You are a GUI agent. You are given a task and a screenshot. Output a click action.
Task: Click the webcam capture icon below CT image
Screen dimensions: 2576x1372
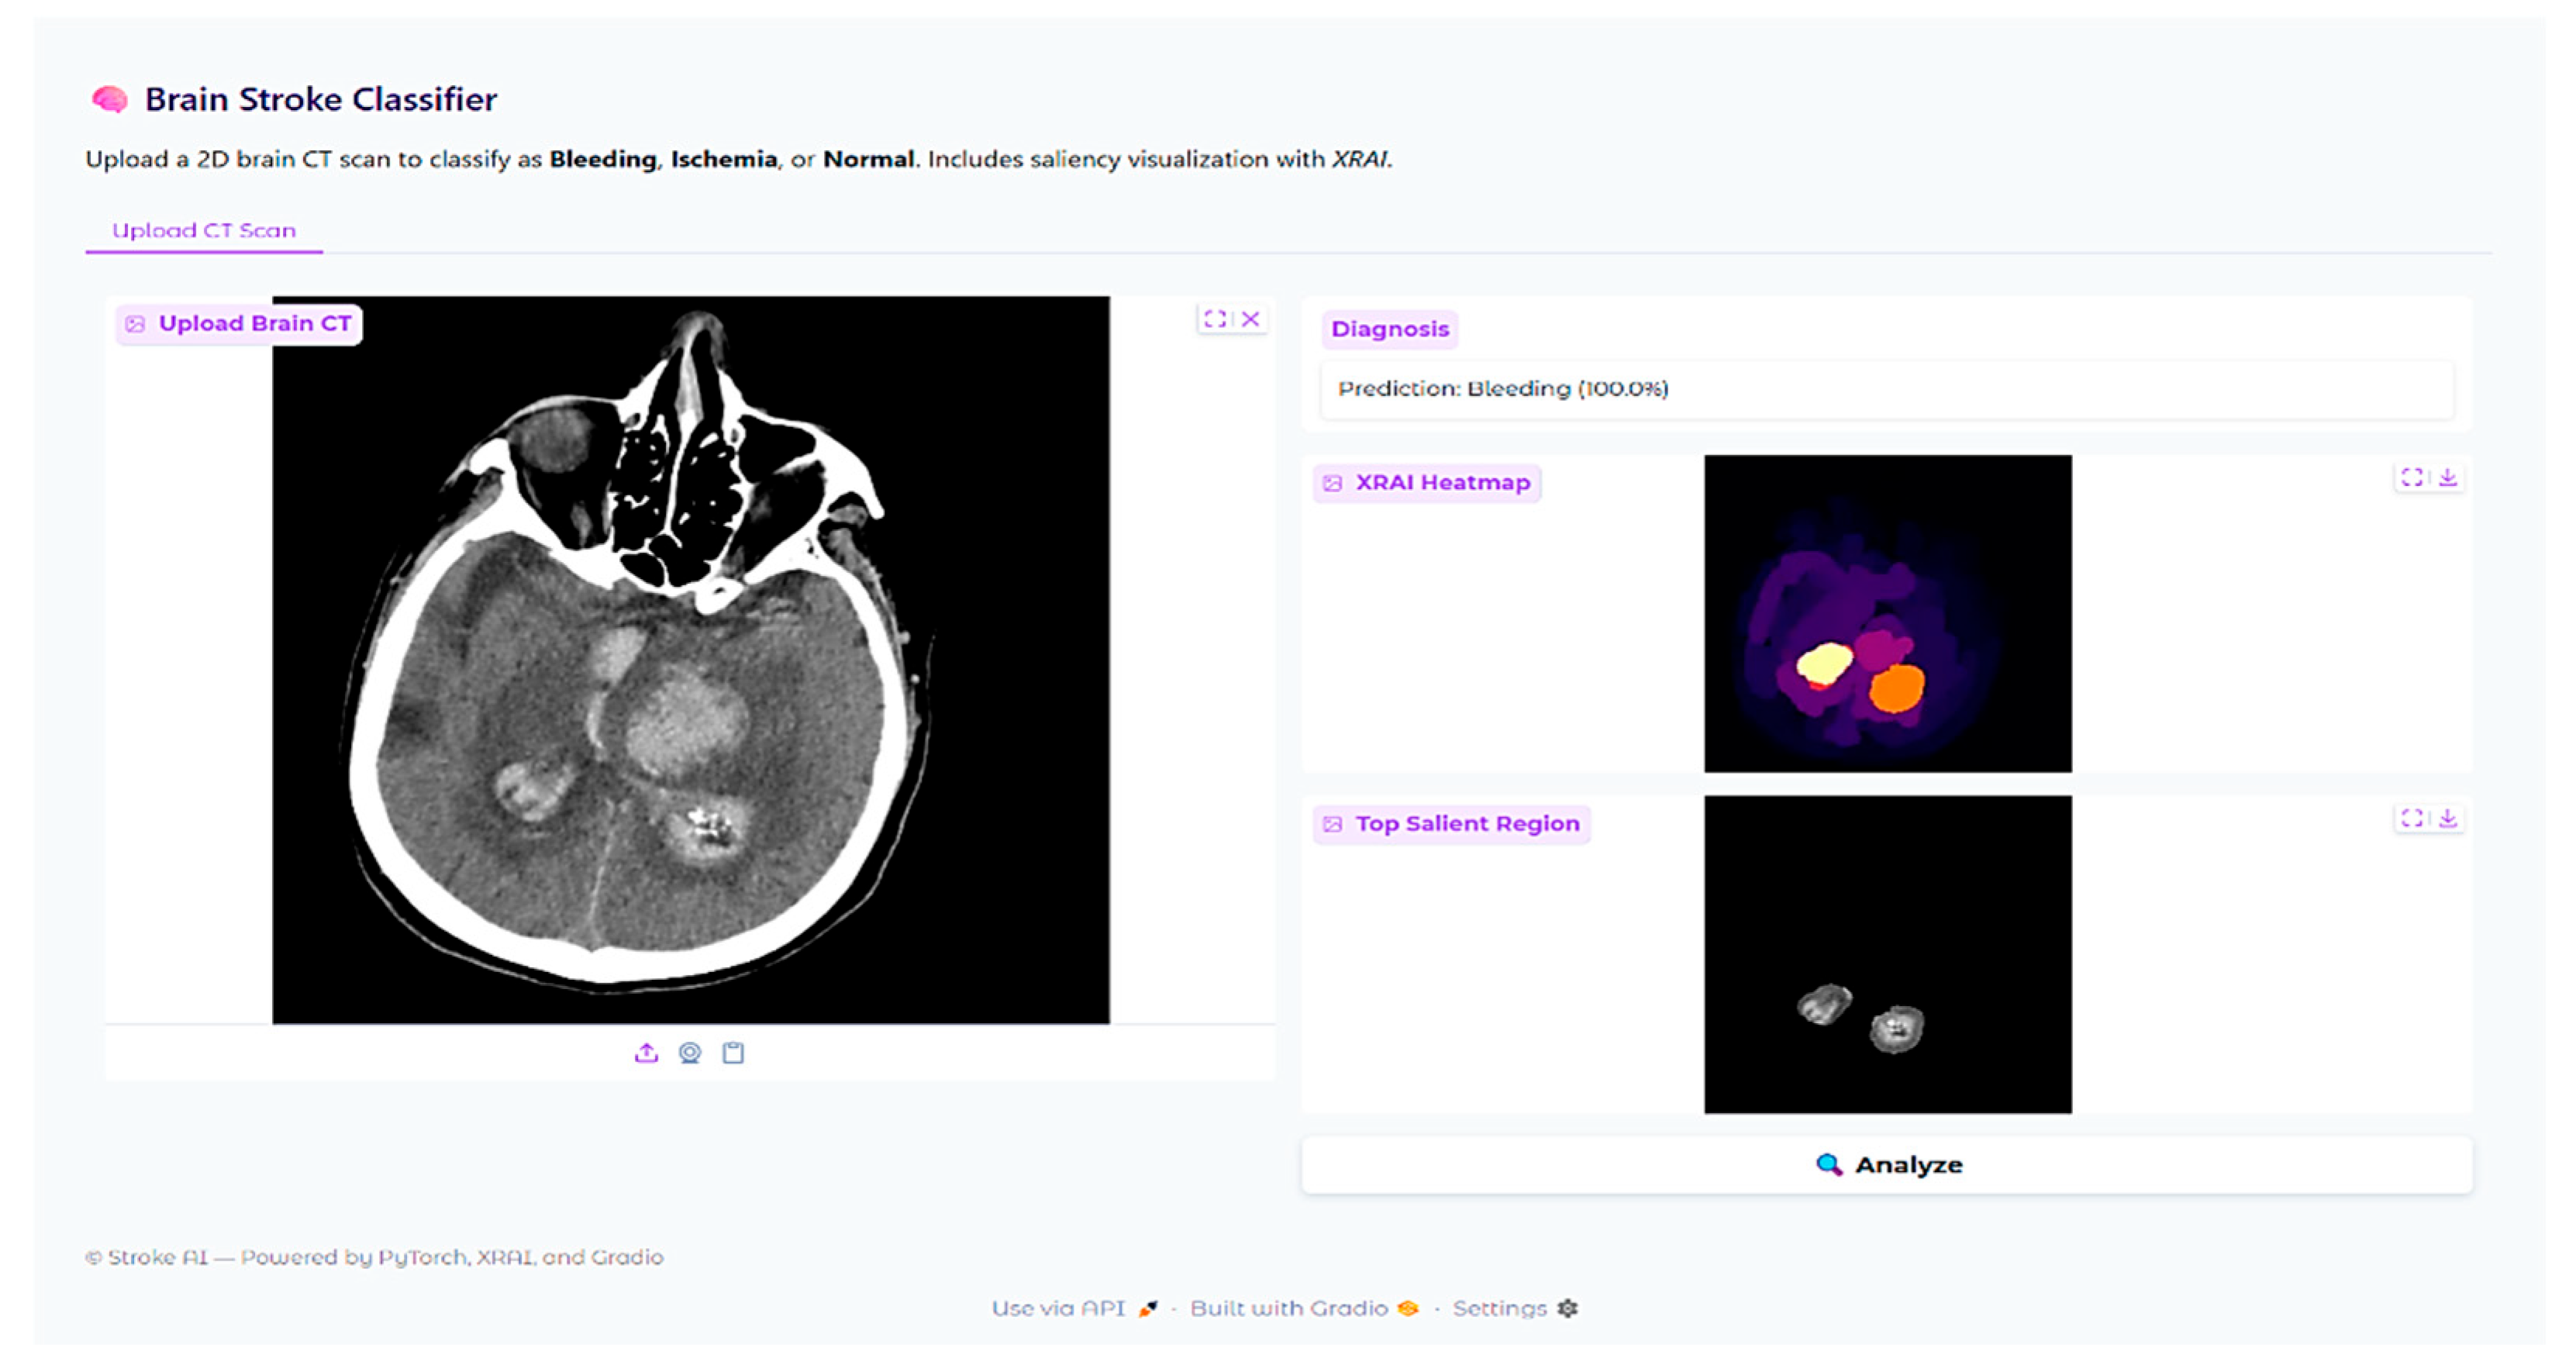click(689, 1052)
